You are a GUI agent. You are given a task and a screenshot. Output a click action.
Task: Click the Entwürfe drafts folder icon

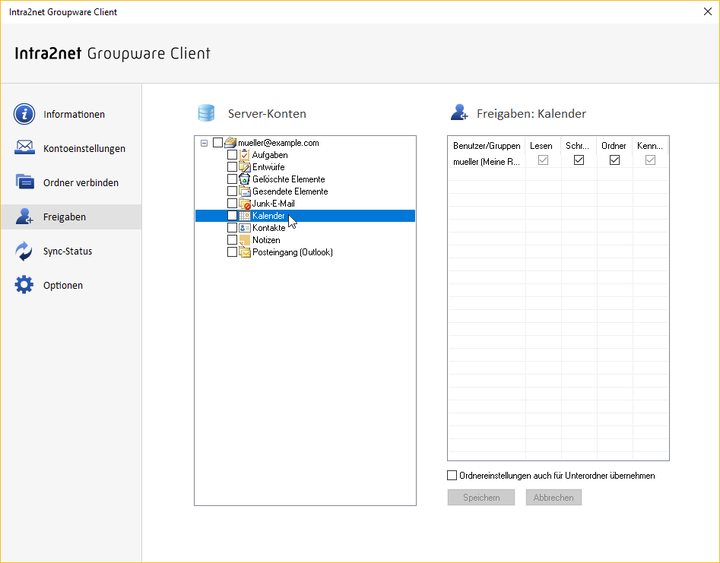245,167
